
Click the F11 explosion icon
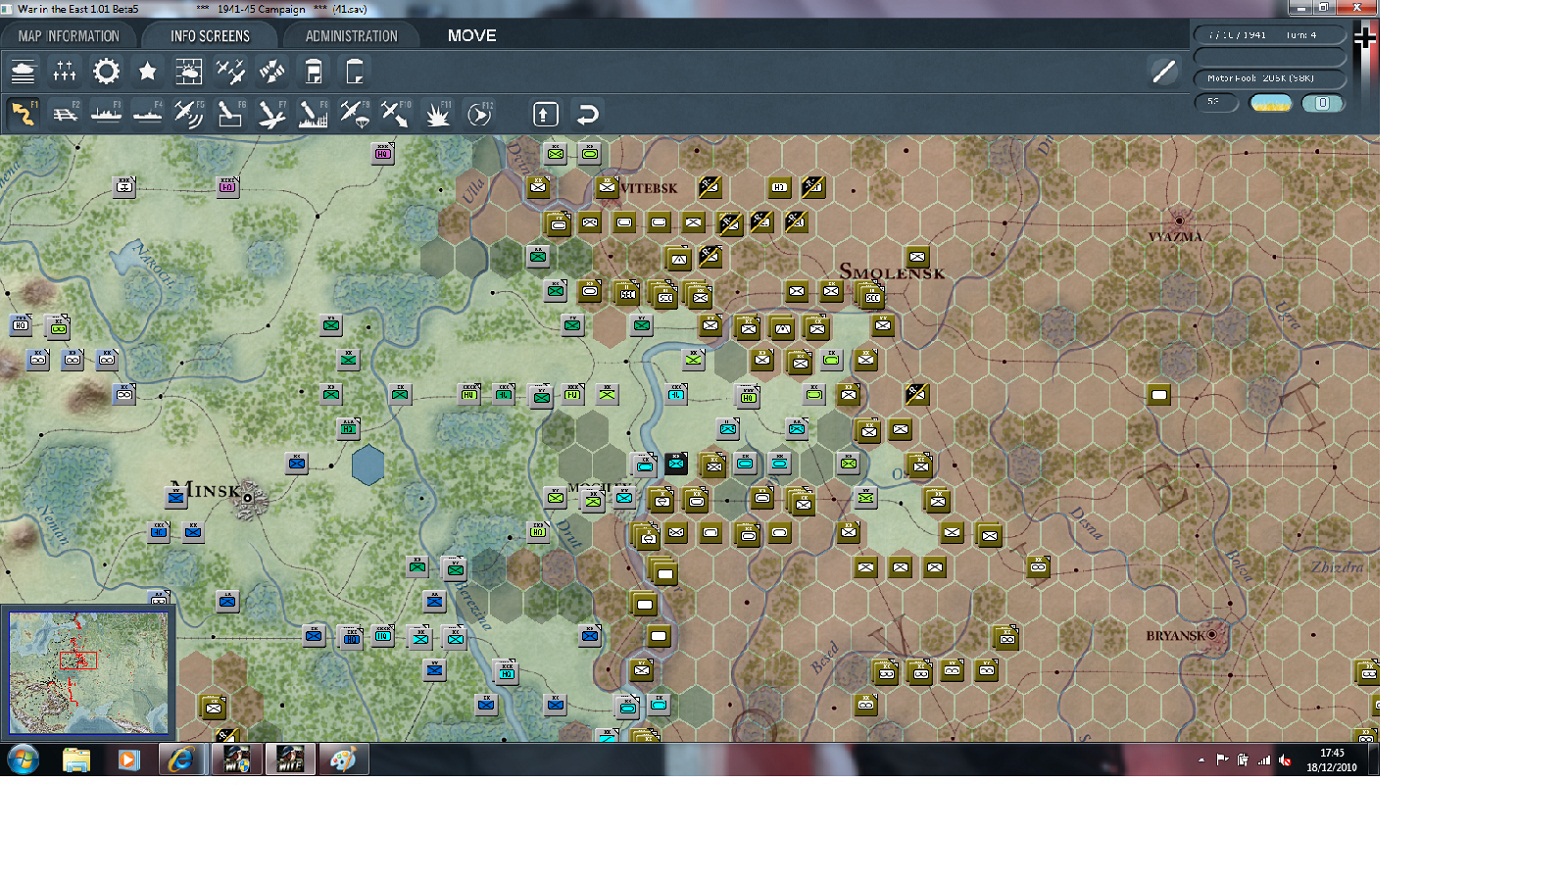pyautogui.click(x=438, y=114)
